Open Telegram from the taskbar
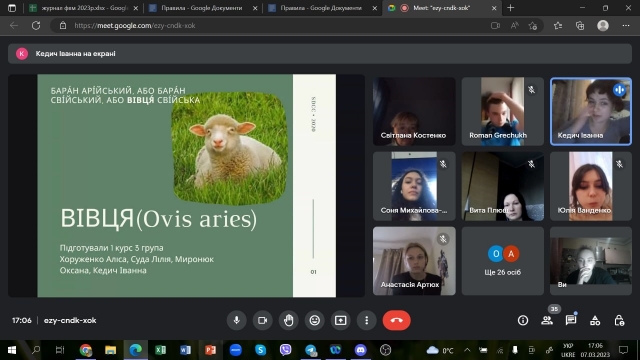 pyautogui.click(x=310, y=350)
